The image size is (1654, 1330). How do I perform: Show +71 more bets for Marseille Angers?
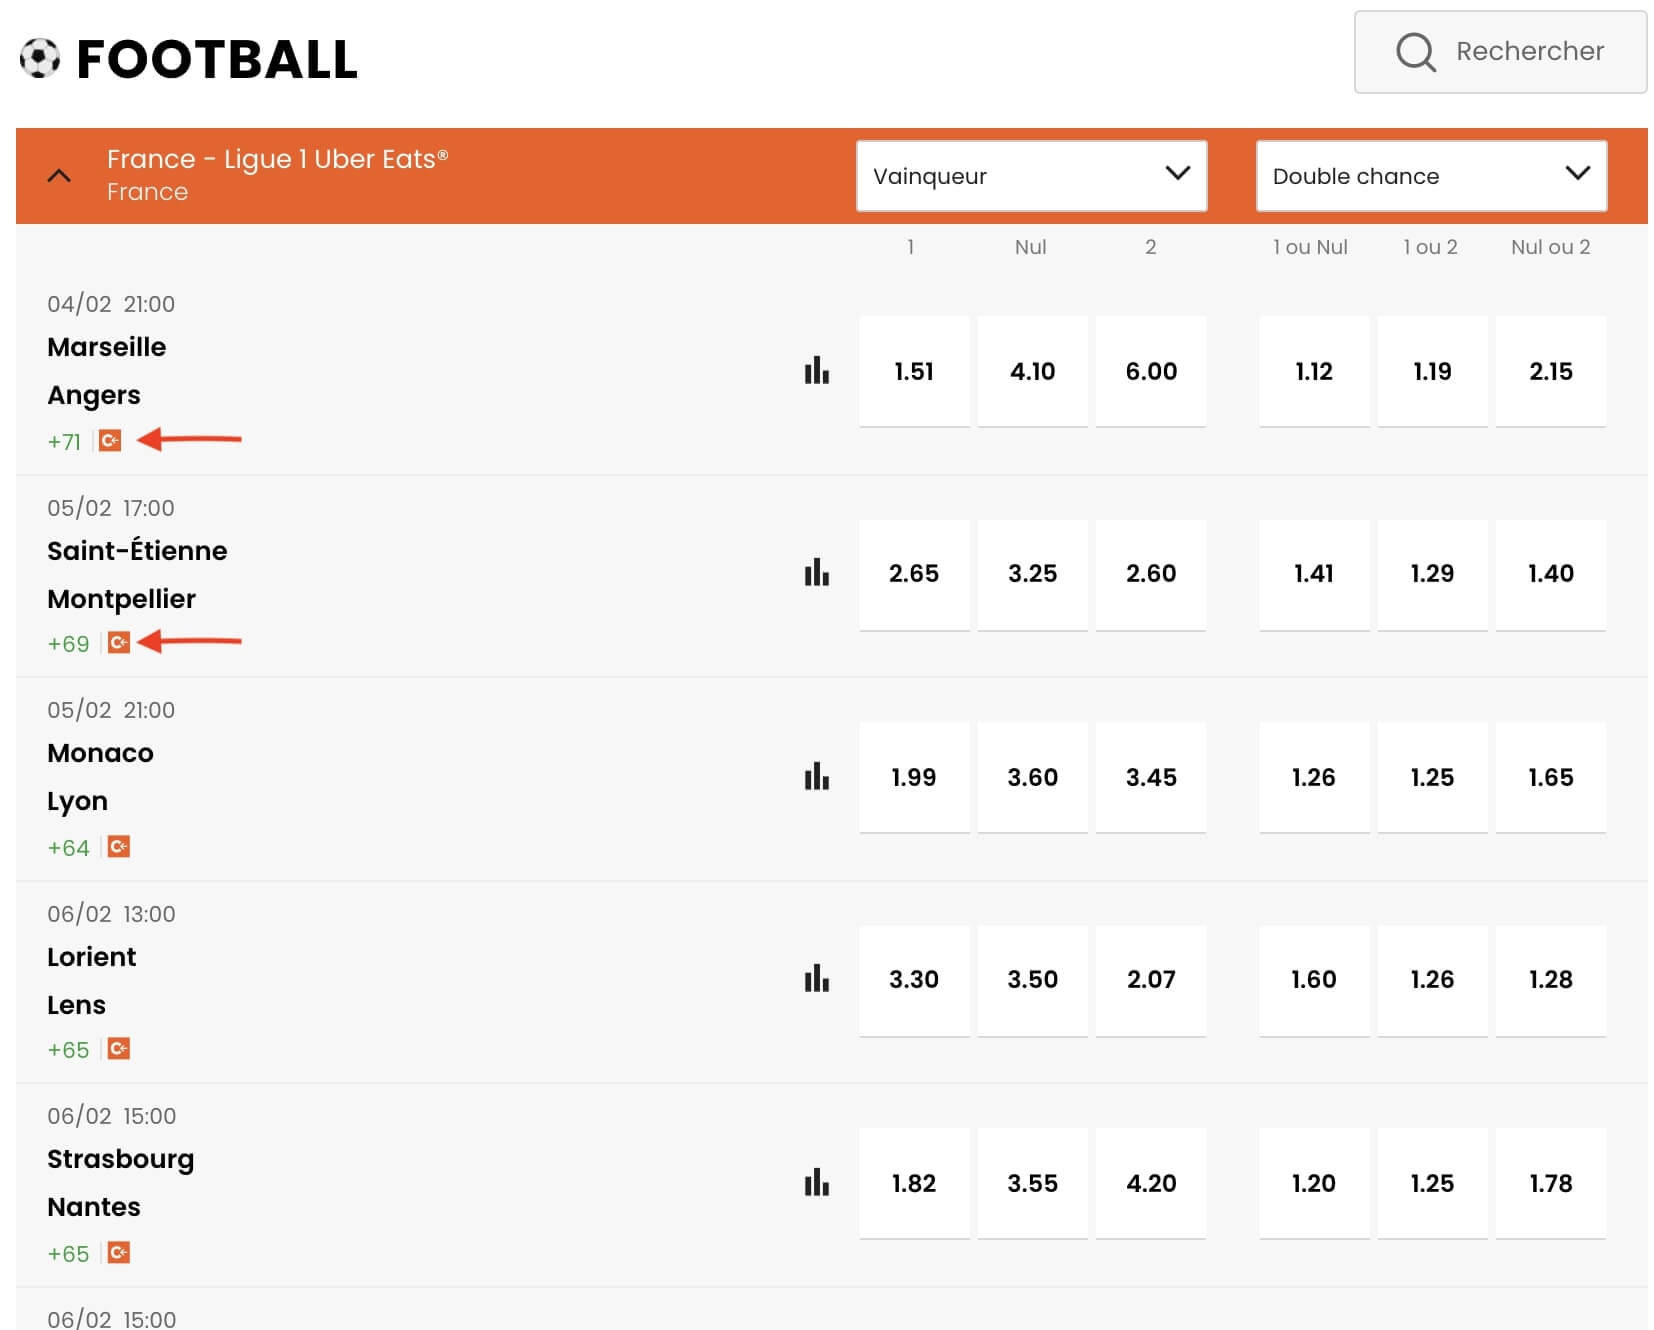coord(64,441)
